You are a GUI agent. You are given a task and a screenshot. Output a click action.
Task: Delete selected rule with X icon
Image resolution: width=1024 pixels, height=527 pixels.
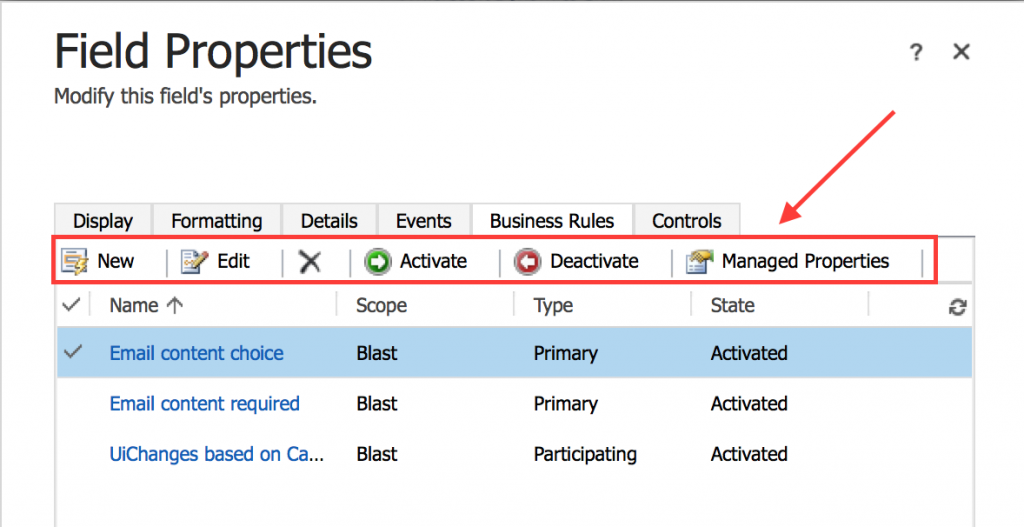[x=310, y=261]
